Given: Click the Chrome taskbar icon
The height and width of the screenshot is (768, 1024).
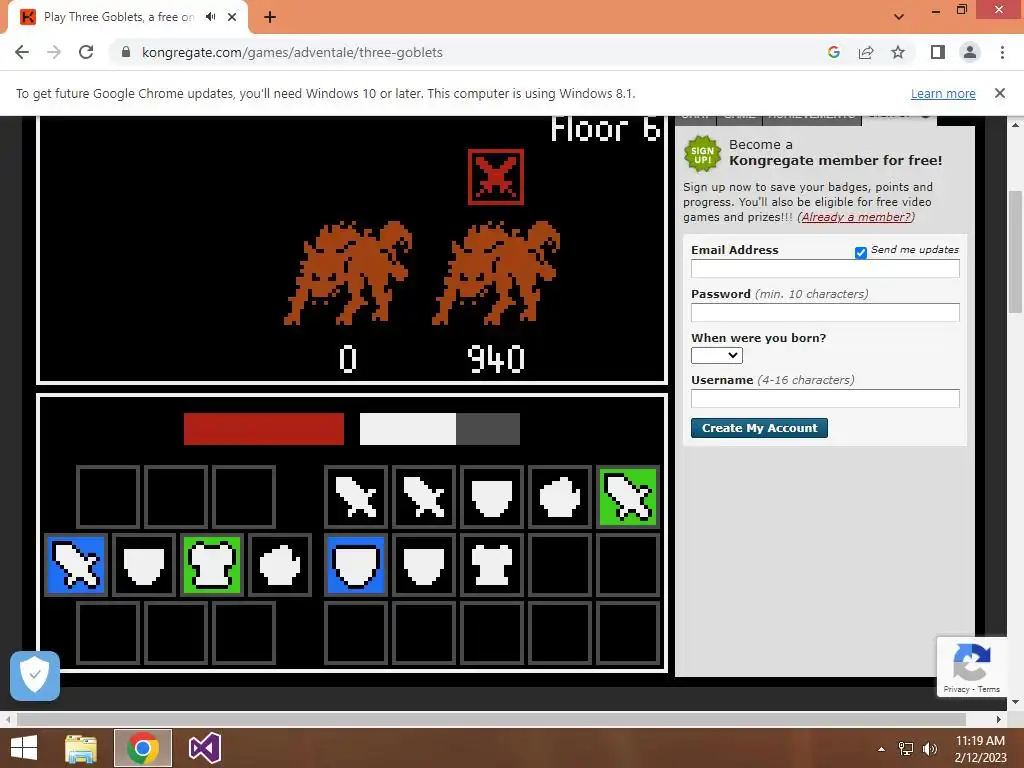Looking at the screenshot, I should [x=143, y=748].
